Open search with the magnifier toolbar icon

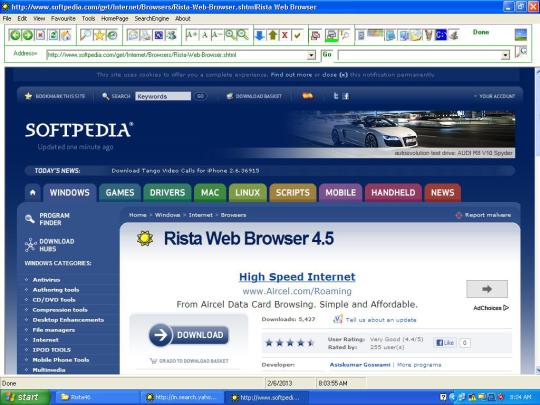(x=85, y=35)
